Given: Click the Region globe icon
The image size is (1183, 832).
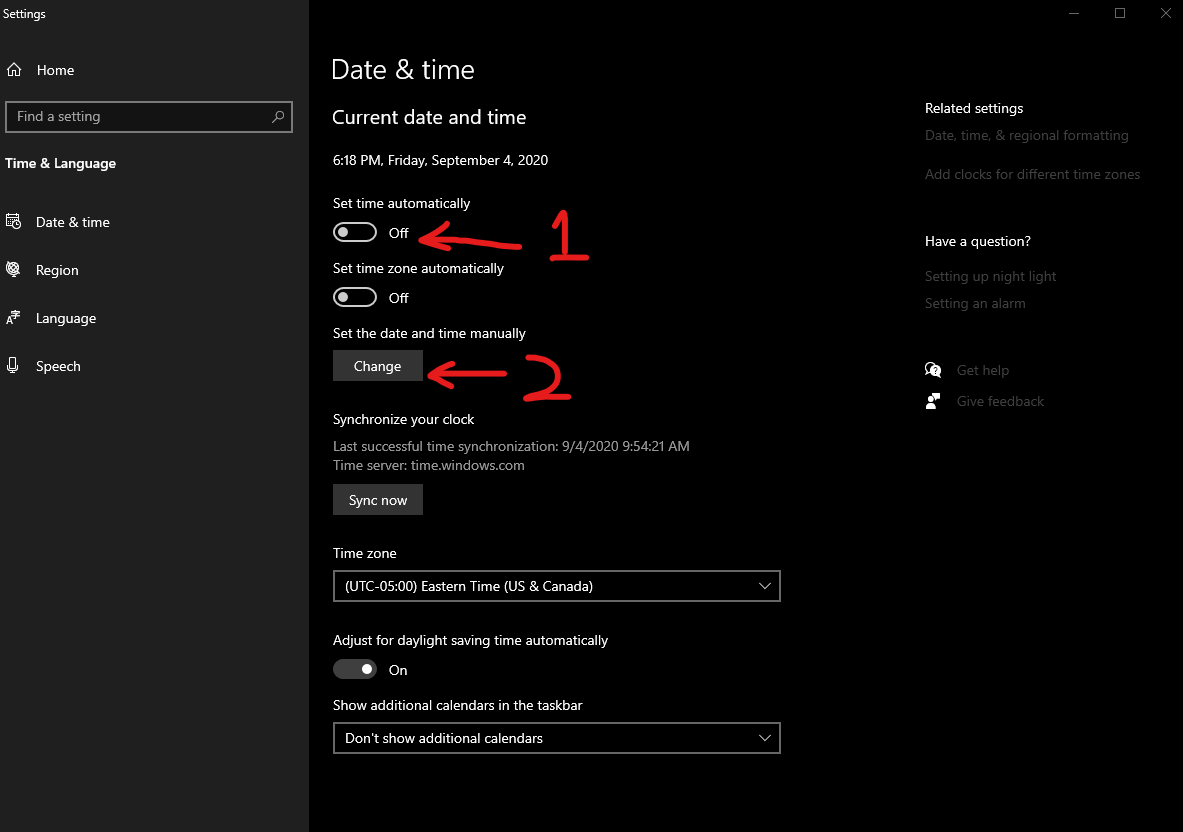Looking at the screenshot, I should pos(14,270).
